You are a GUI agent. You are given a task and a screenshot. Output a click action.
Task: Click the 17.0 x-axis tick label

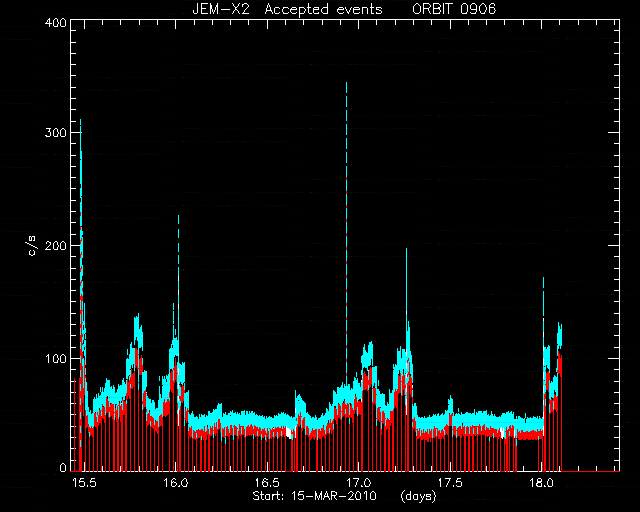[359, 483]
